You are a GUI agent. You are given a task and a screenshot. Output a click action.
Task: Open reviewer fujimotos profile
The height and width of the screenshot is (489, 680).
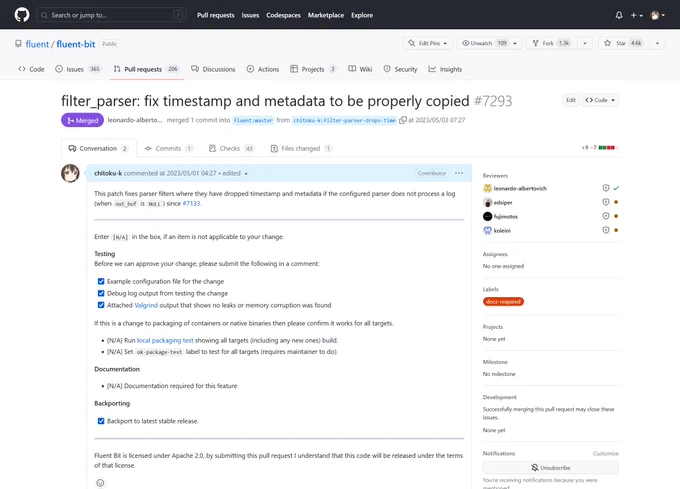point(506,217)
